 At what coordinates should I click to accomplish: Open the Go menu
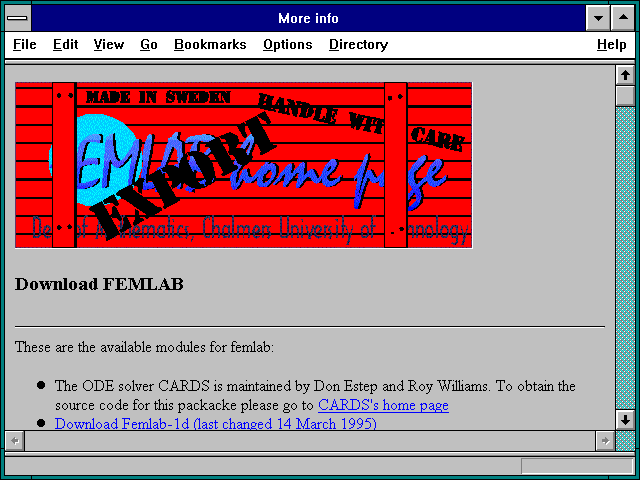click(149, 44)
